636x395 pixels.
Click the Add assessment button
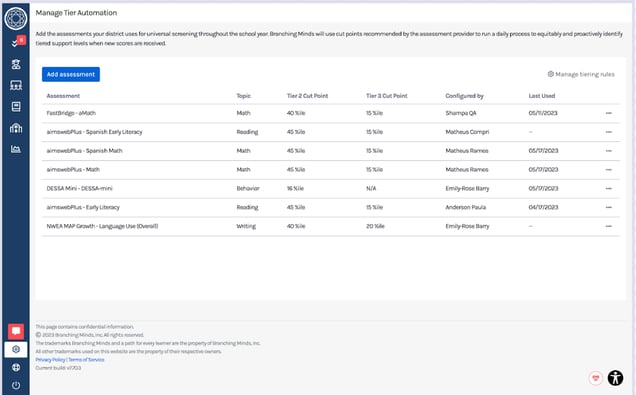pyautogui.click(x=71, y=74)
